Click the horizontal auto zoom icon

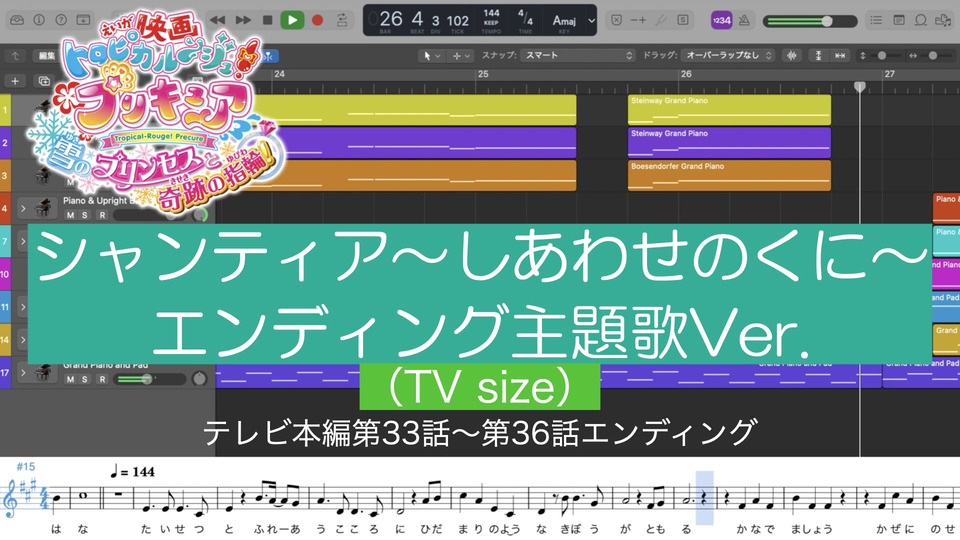point(840,56)
